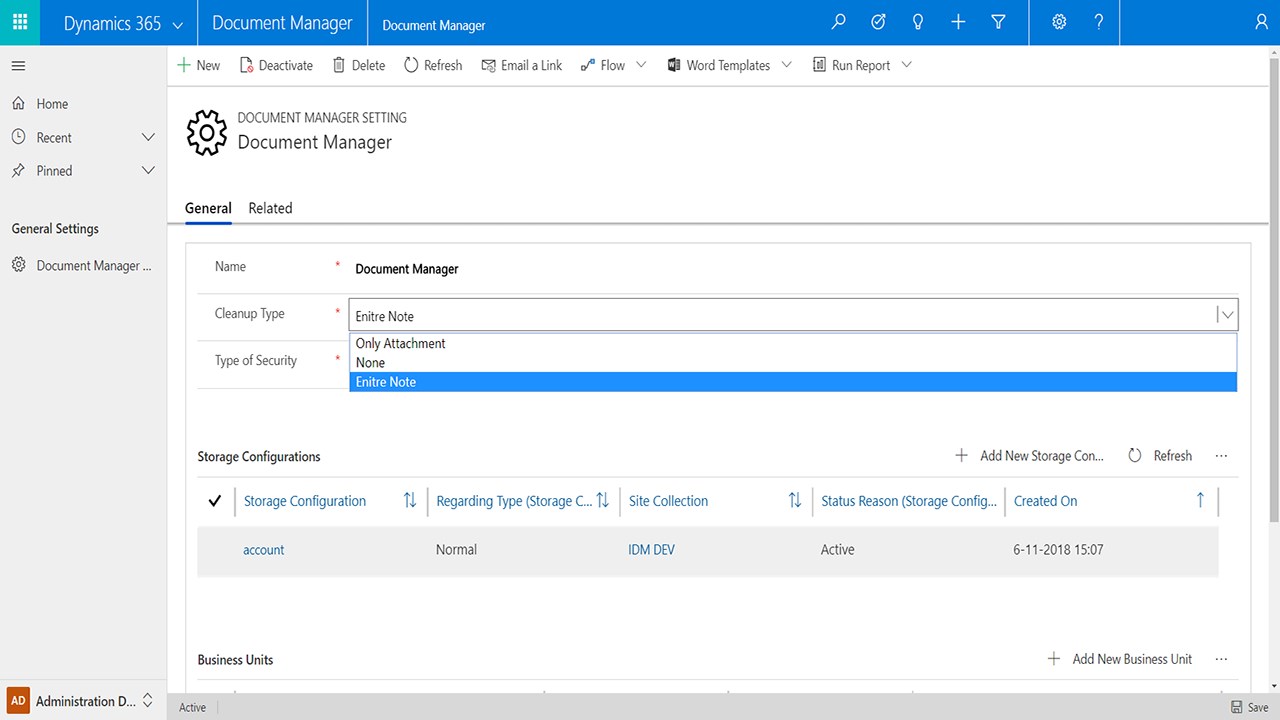This screenshot has height=720, width=1280.
Task: Open Document Manager settings sidebar item
Action: coord(83,266)
